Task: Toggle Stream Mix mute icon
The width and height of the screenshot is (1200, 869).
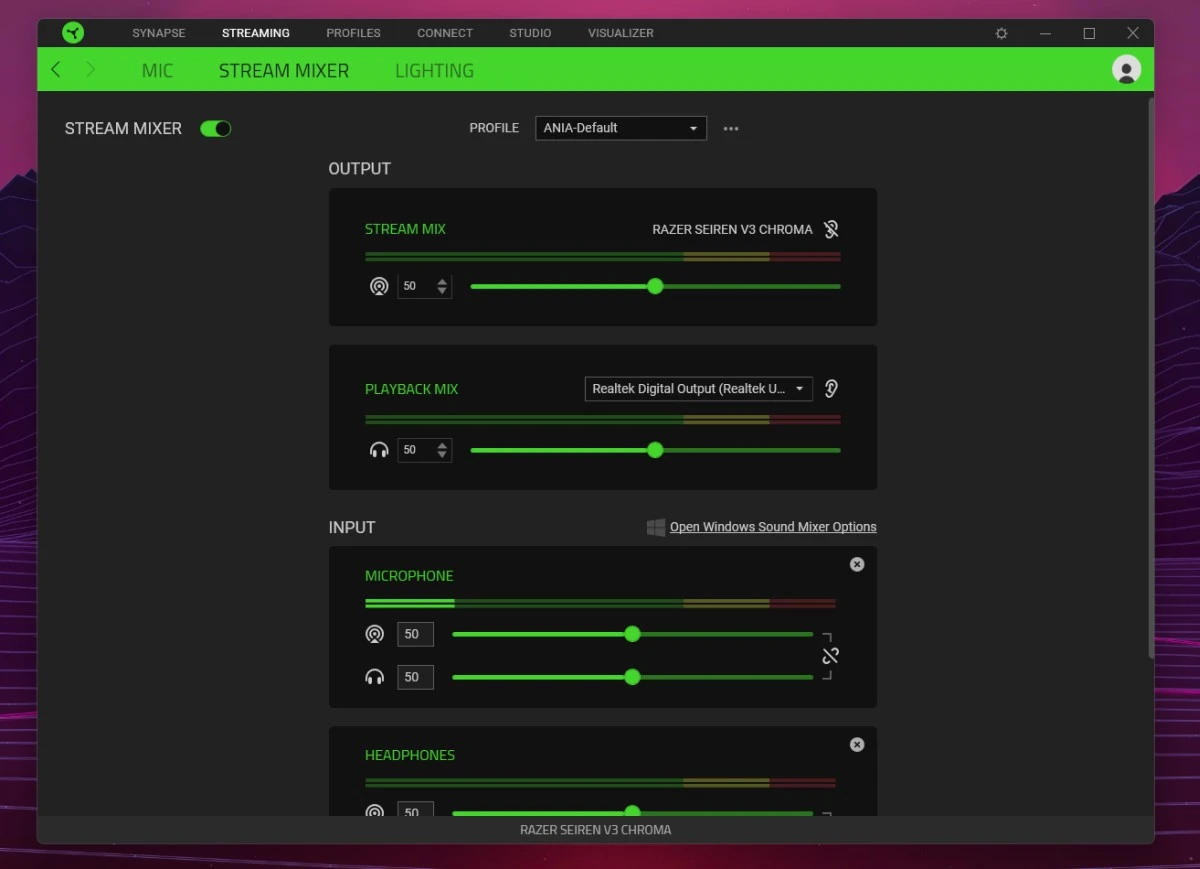Action: click(830, 229)
